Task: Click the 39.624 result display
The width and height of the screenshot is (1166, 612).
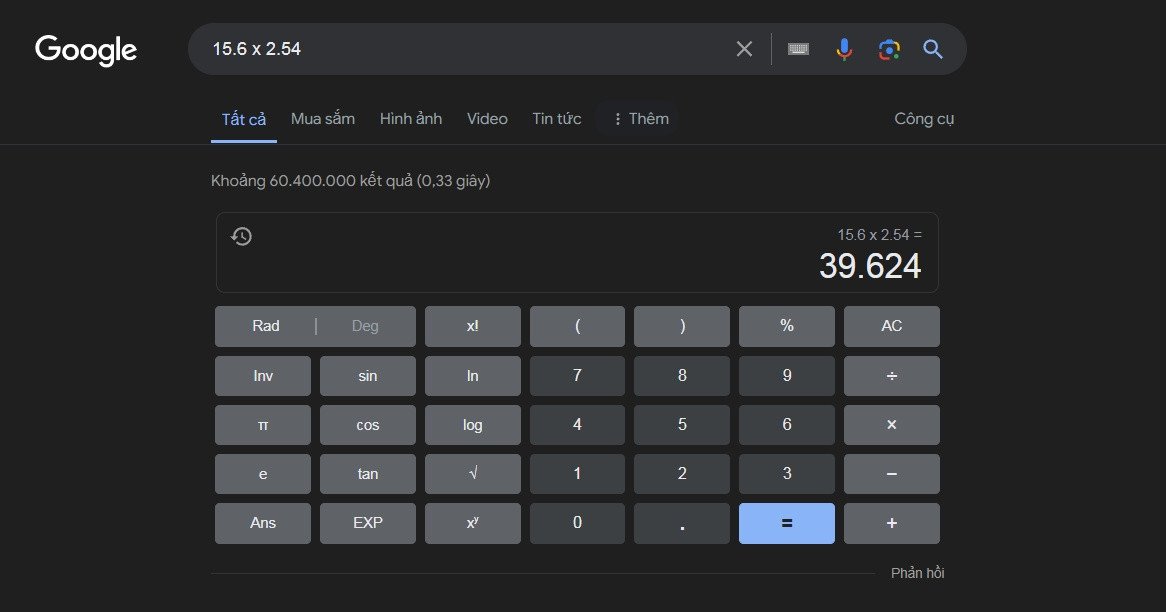Action: pyautogui.click(x=869, y=266)
